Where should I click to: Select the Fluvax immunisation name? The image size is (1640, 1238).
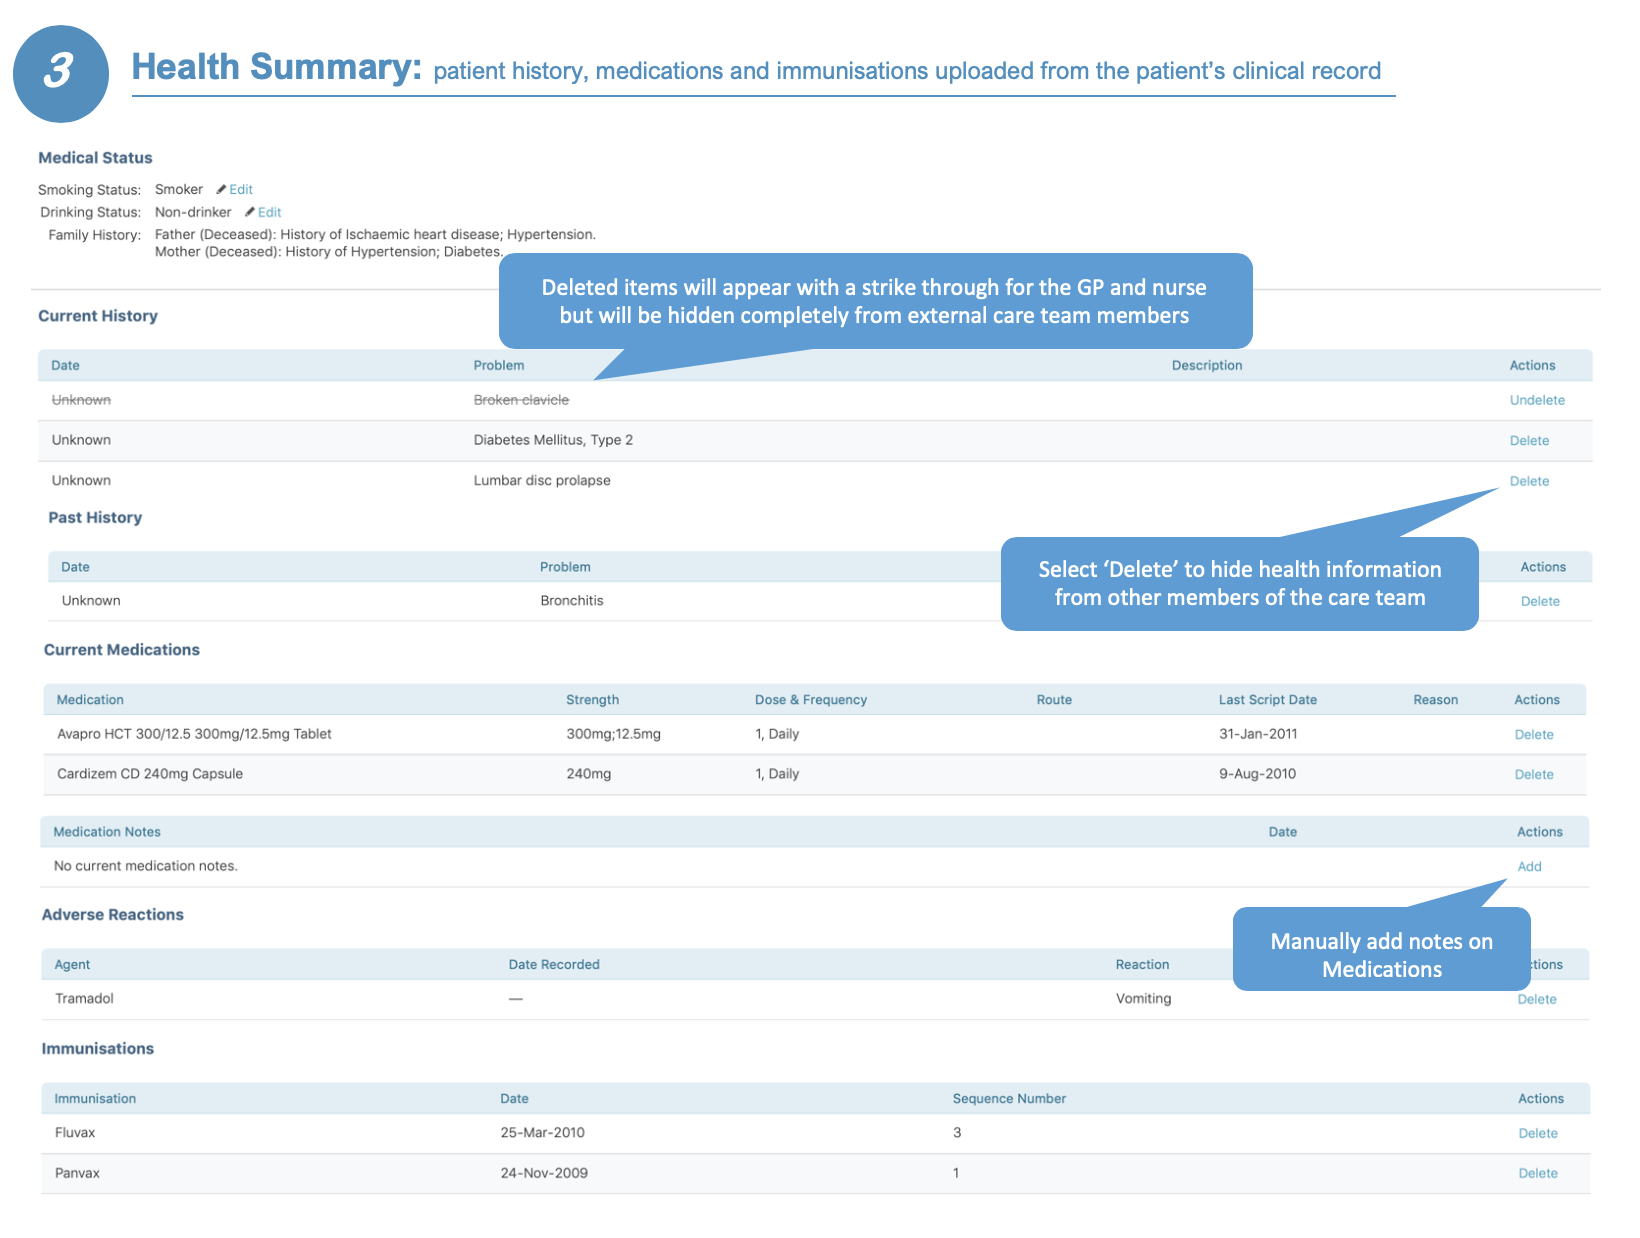(75, 1132)
